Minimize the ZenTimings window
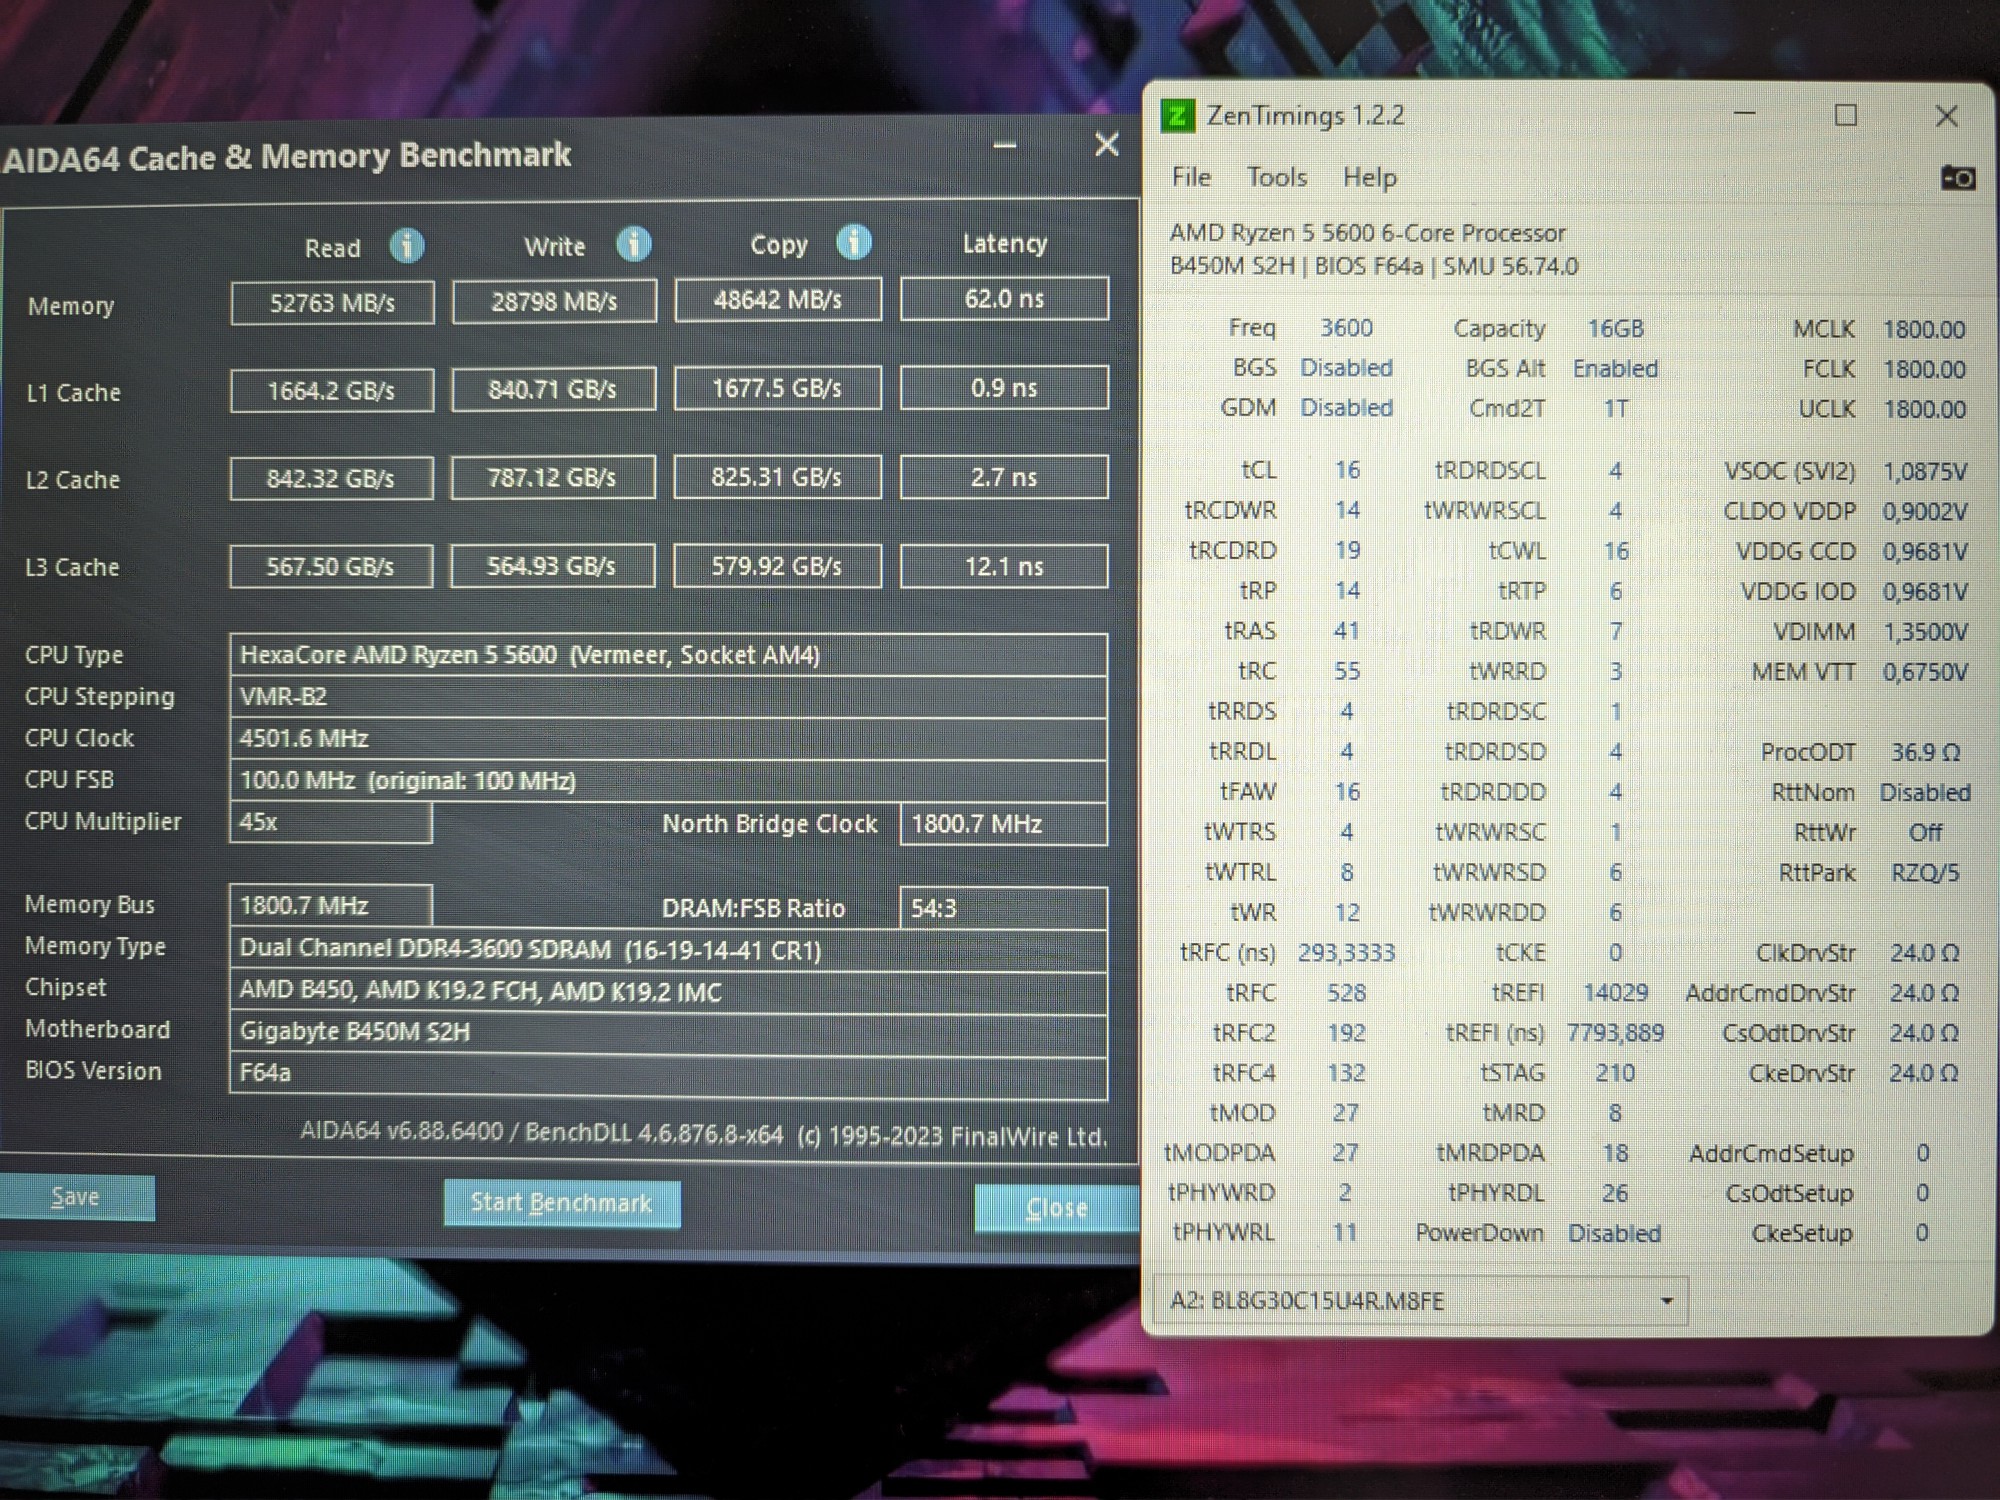Image resolution: width=2000 pixels, height=1500 pixels. point(1745,115)
